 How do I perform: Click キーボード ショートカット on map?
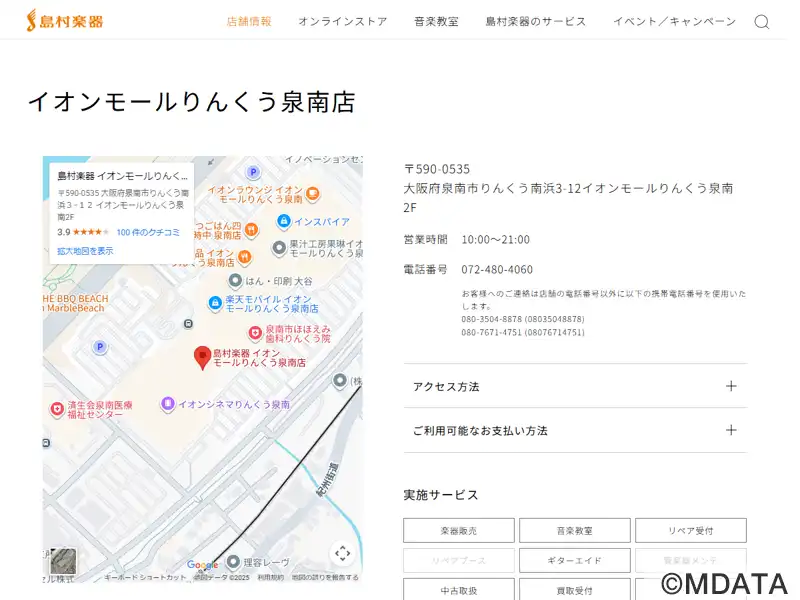145,578
